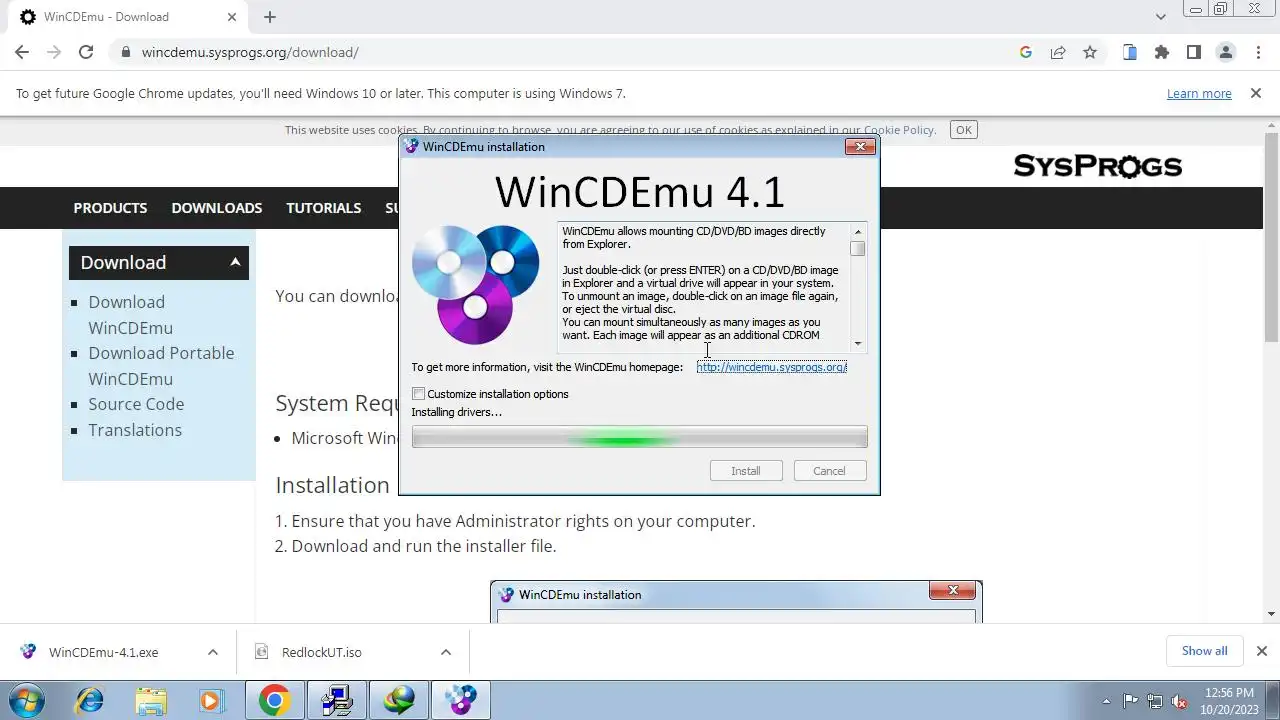1280x720 pixels.
Task: Open PRODUCTS in the site navigation
Action: click(110, 208)
